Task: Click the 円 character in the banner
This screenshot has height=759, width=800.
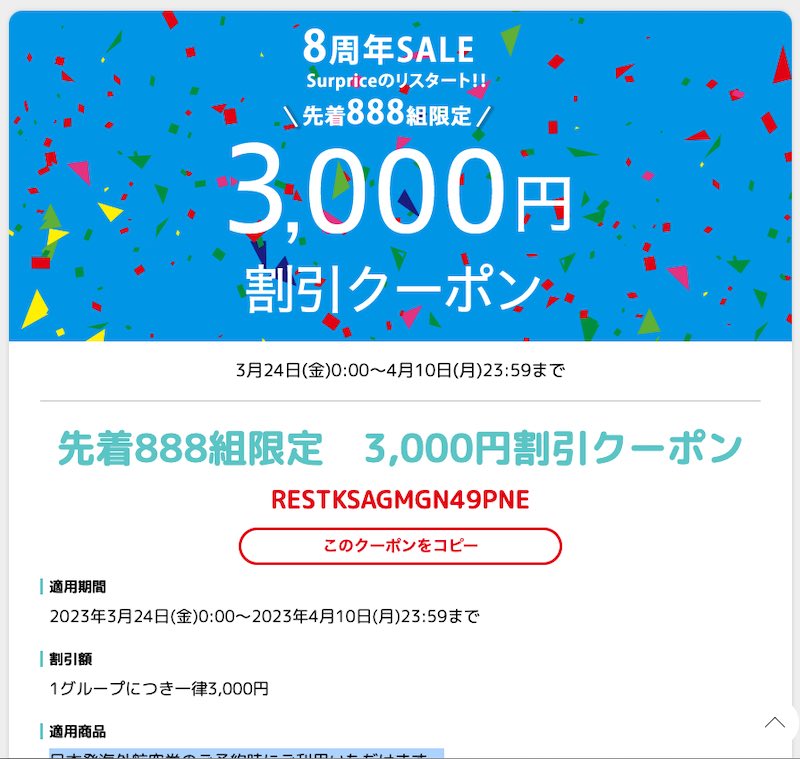Action: (543, 204)
